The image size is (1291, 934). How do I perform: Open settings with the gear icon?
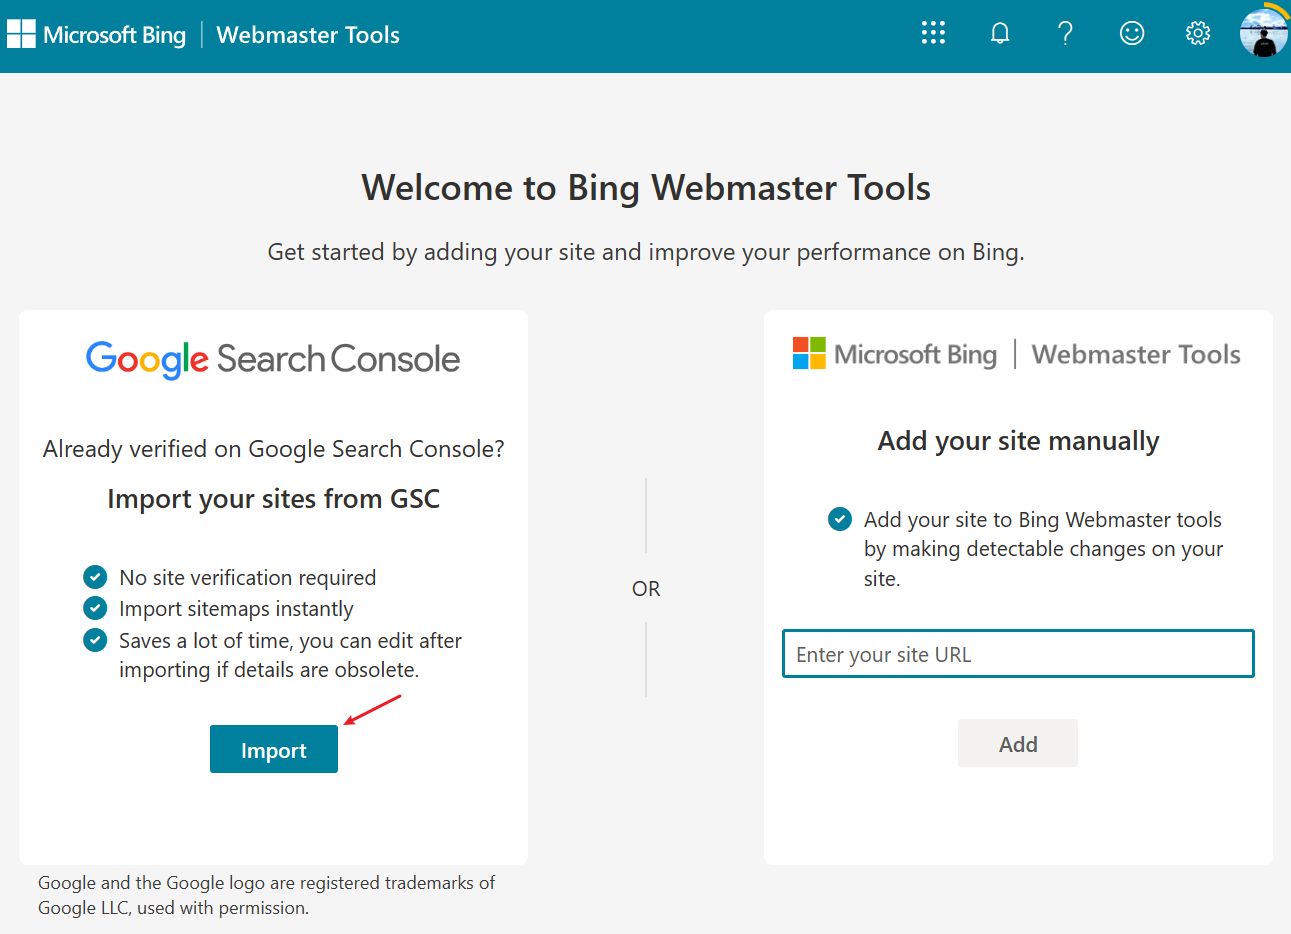click(1197, 33)
